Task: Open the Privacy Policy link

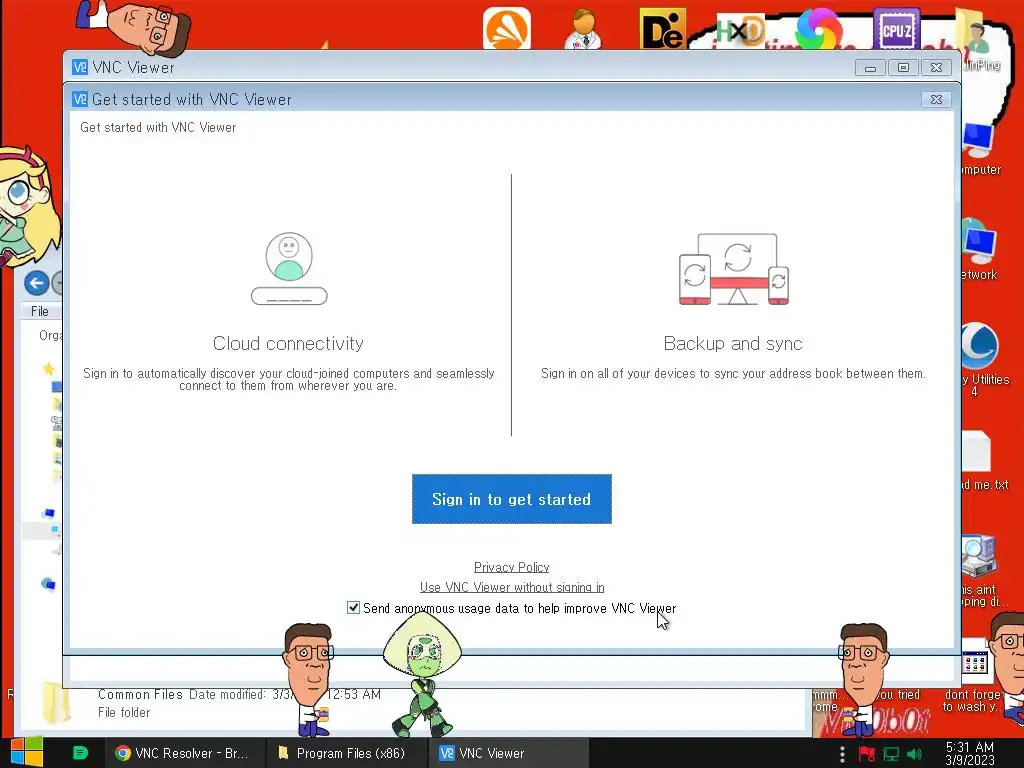Action: click(511, 567)
